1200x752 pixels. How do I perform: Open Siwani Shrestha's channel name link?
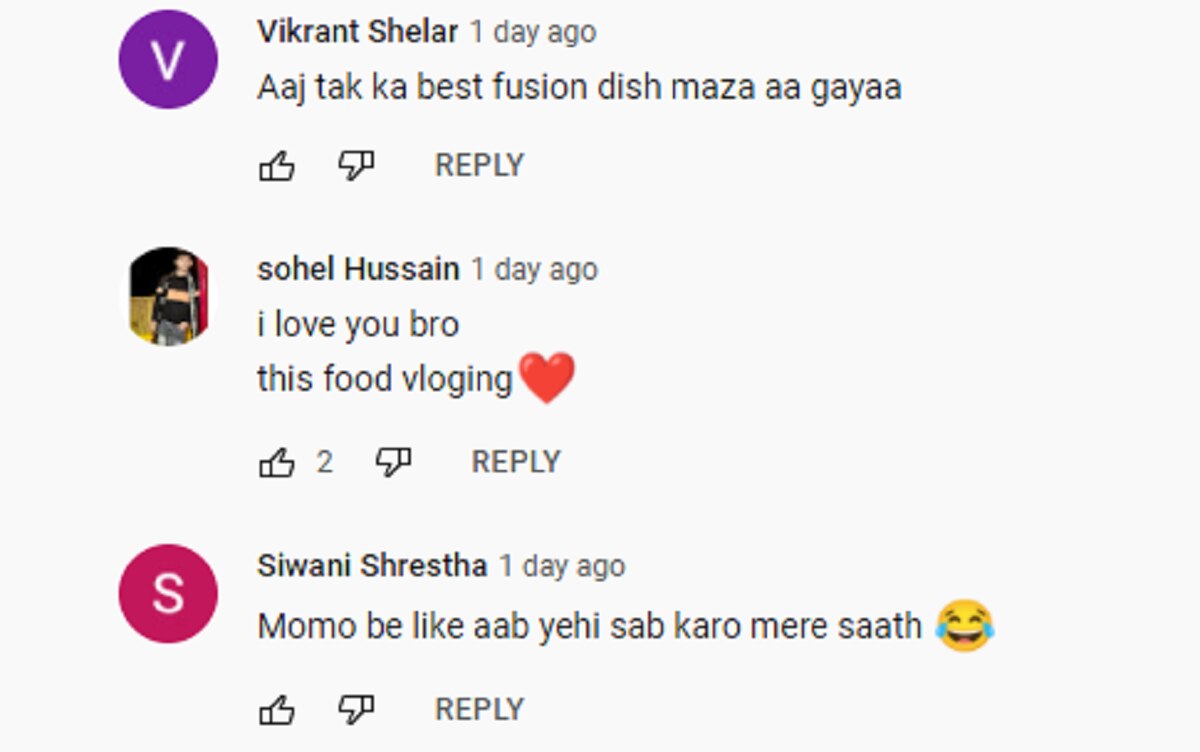(x=372, y=566)
